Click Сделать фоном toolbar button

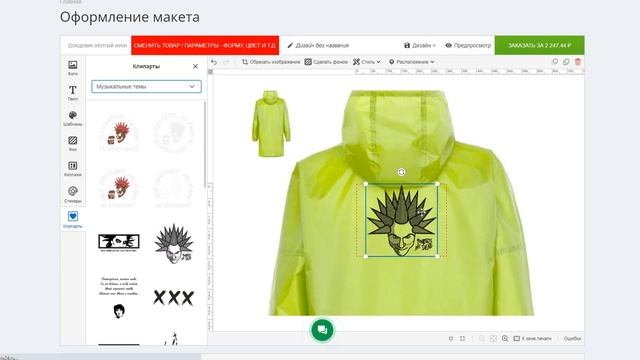coord(326,62)
